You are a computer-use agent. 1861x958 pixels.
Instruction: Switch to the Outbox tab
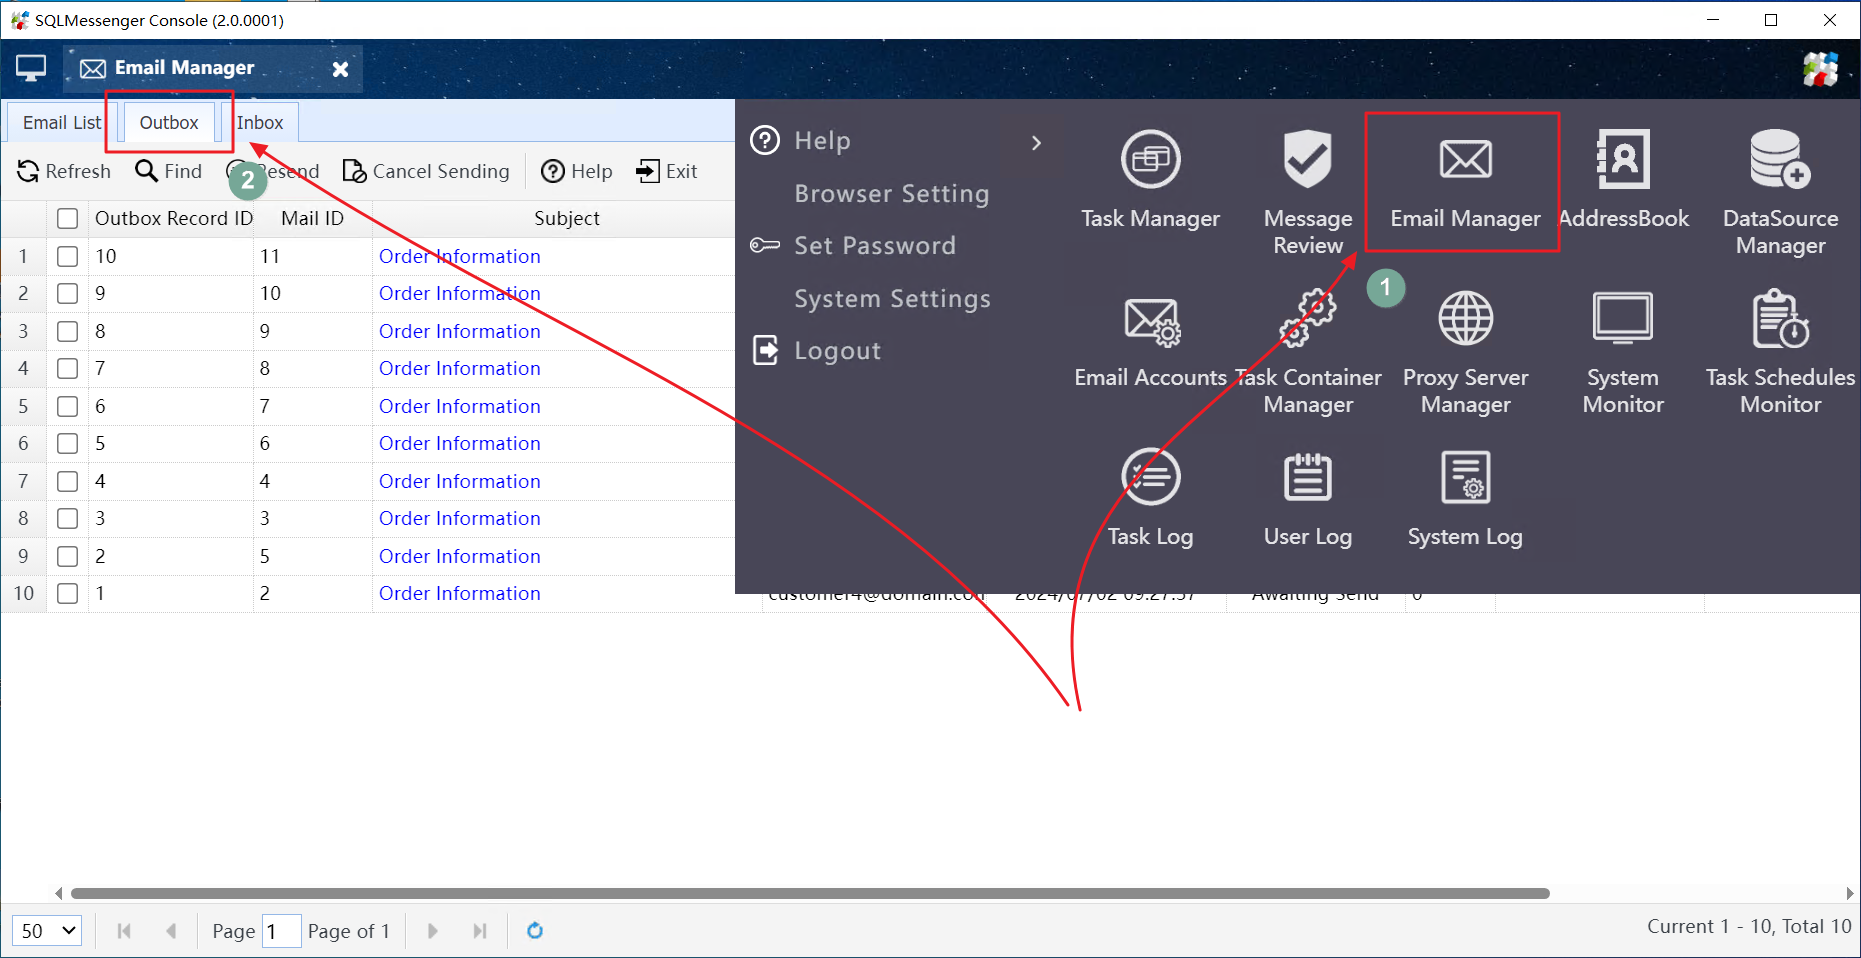[x=169, y=122]
